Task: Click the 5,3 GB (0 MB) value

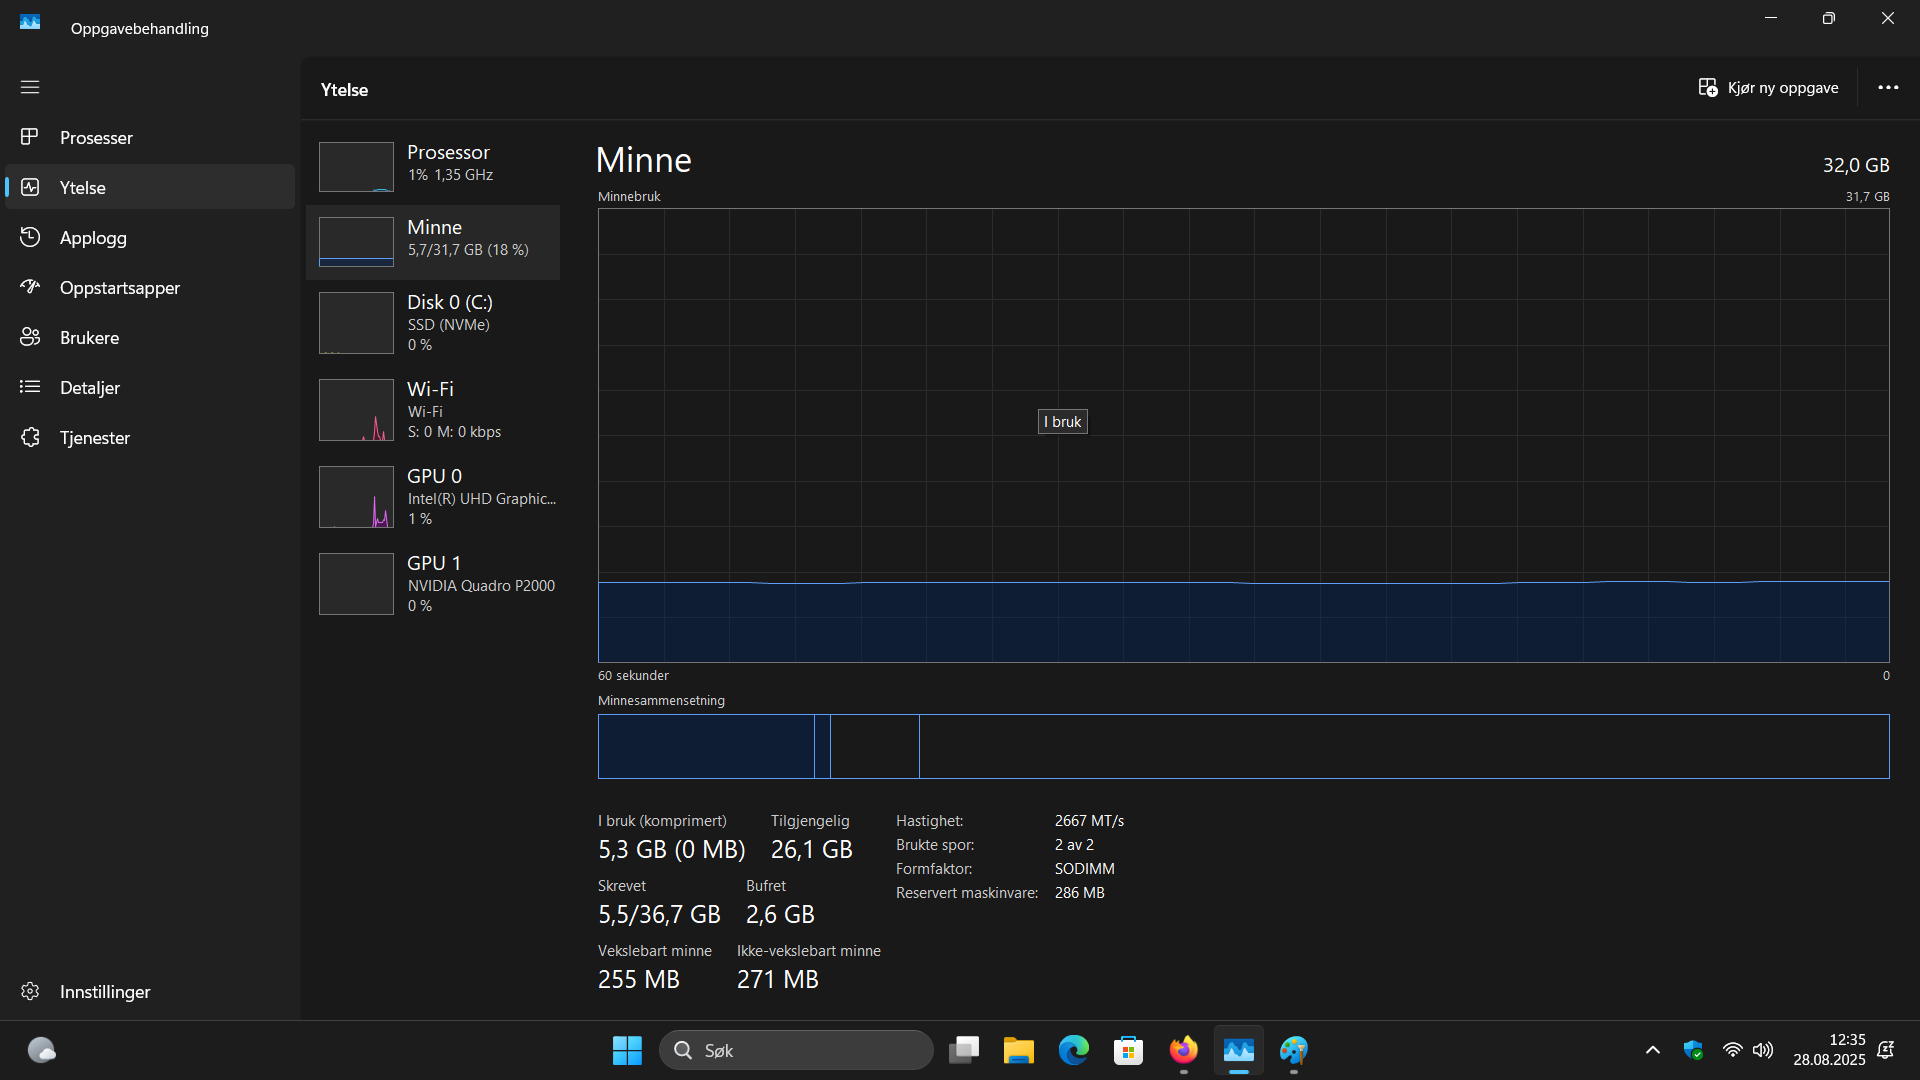Action: pos(672,850)
